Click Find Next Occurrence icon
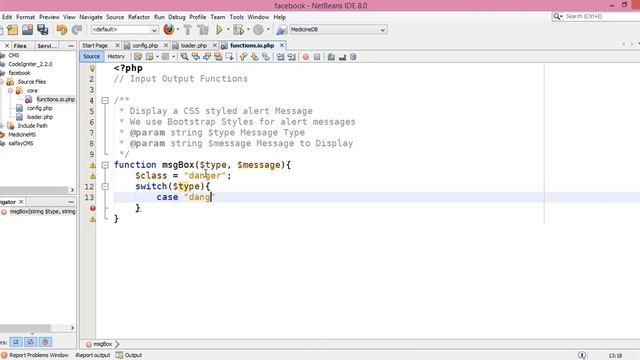Viewport: 640px width, 360px height. pos(207,57)
